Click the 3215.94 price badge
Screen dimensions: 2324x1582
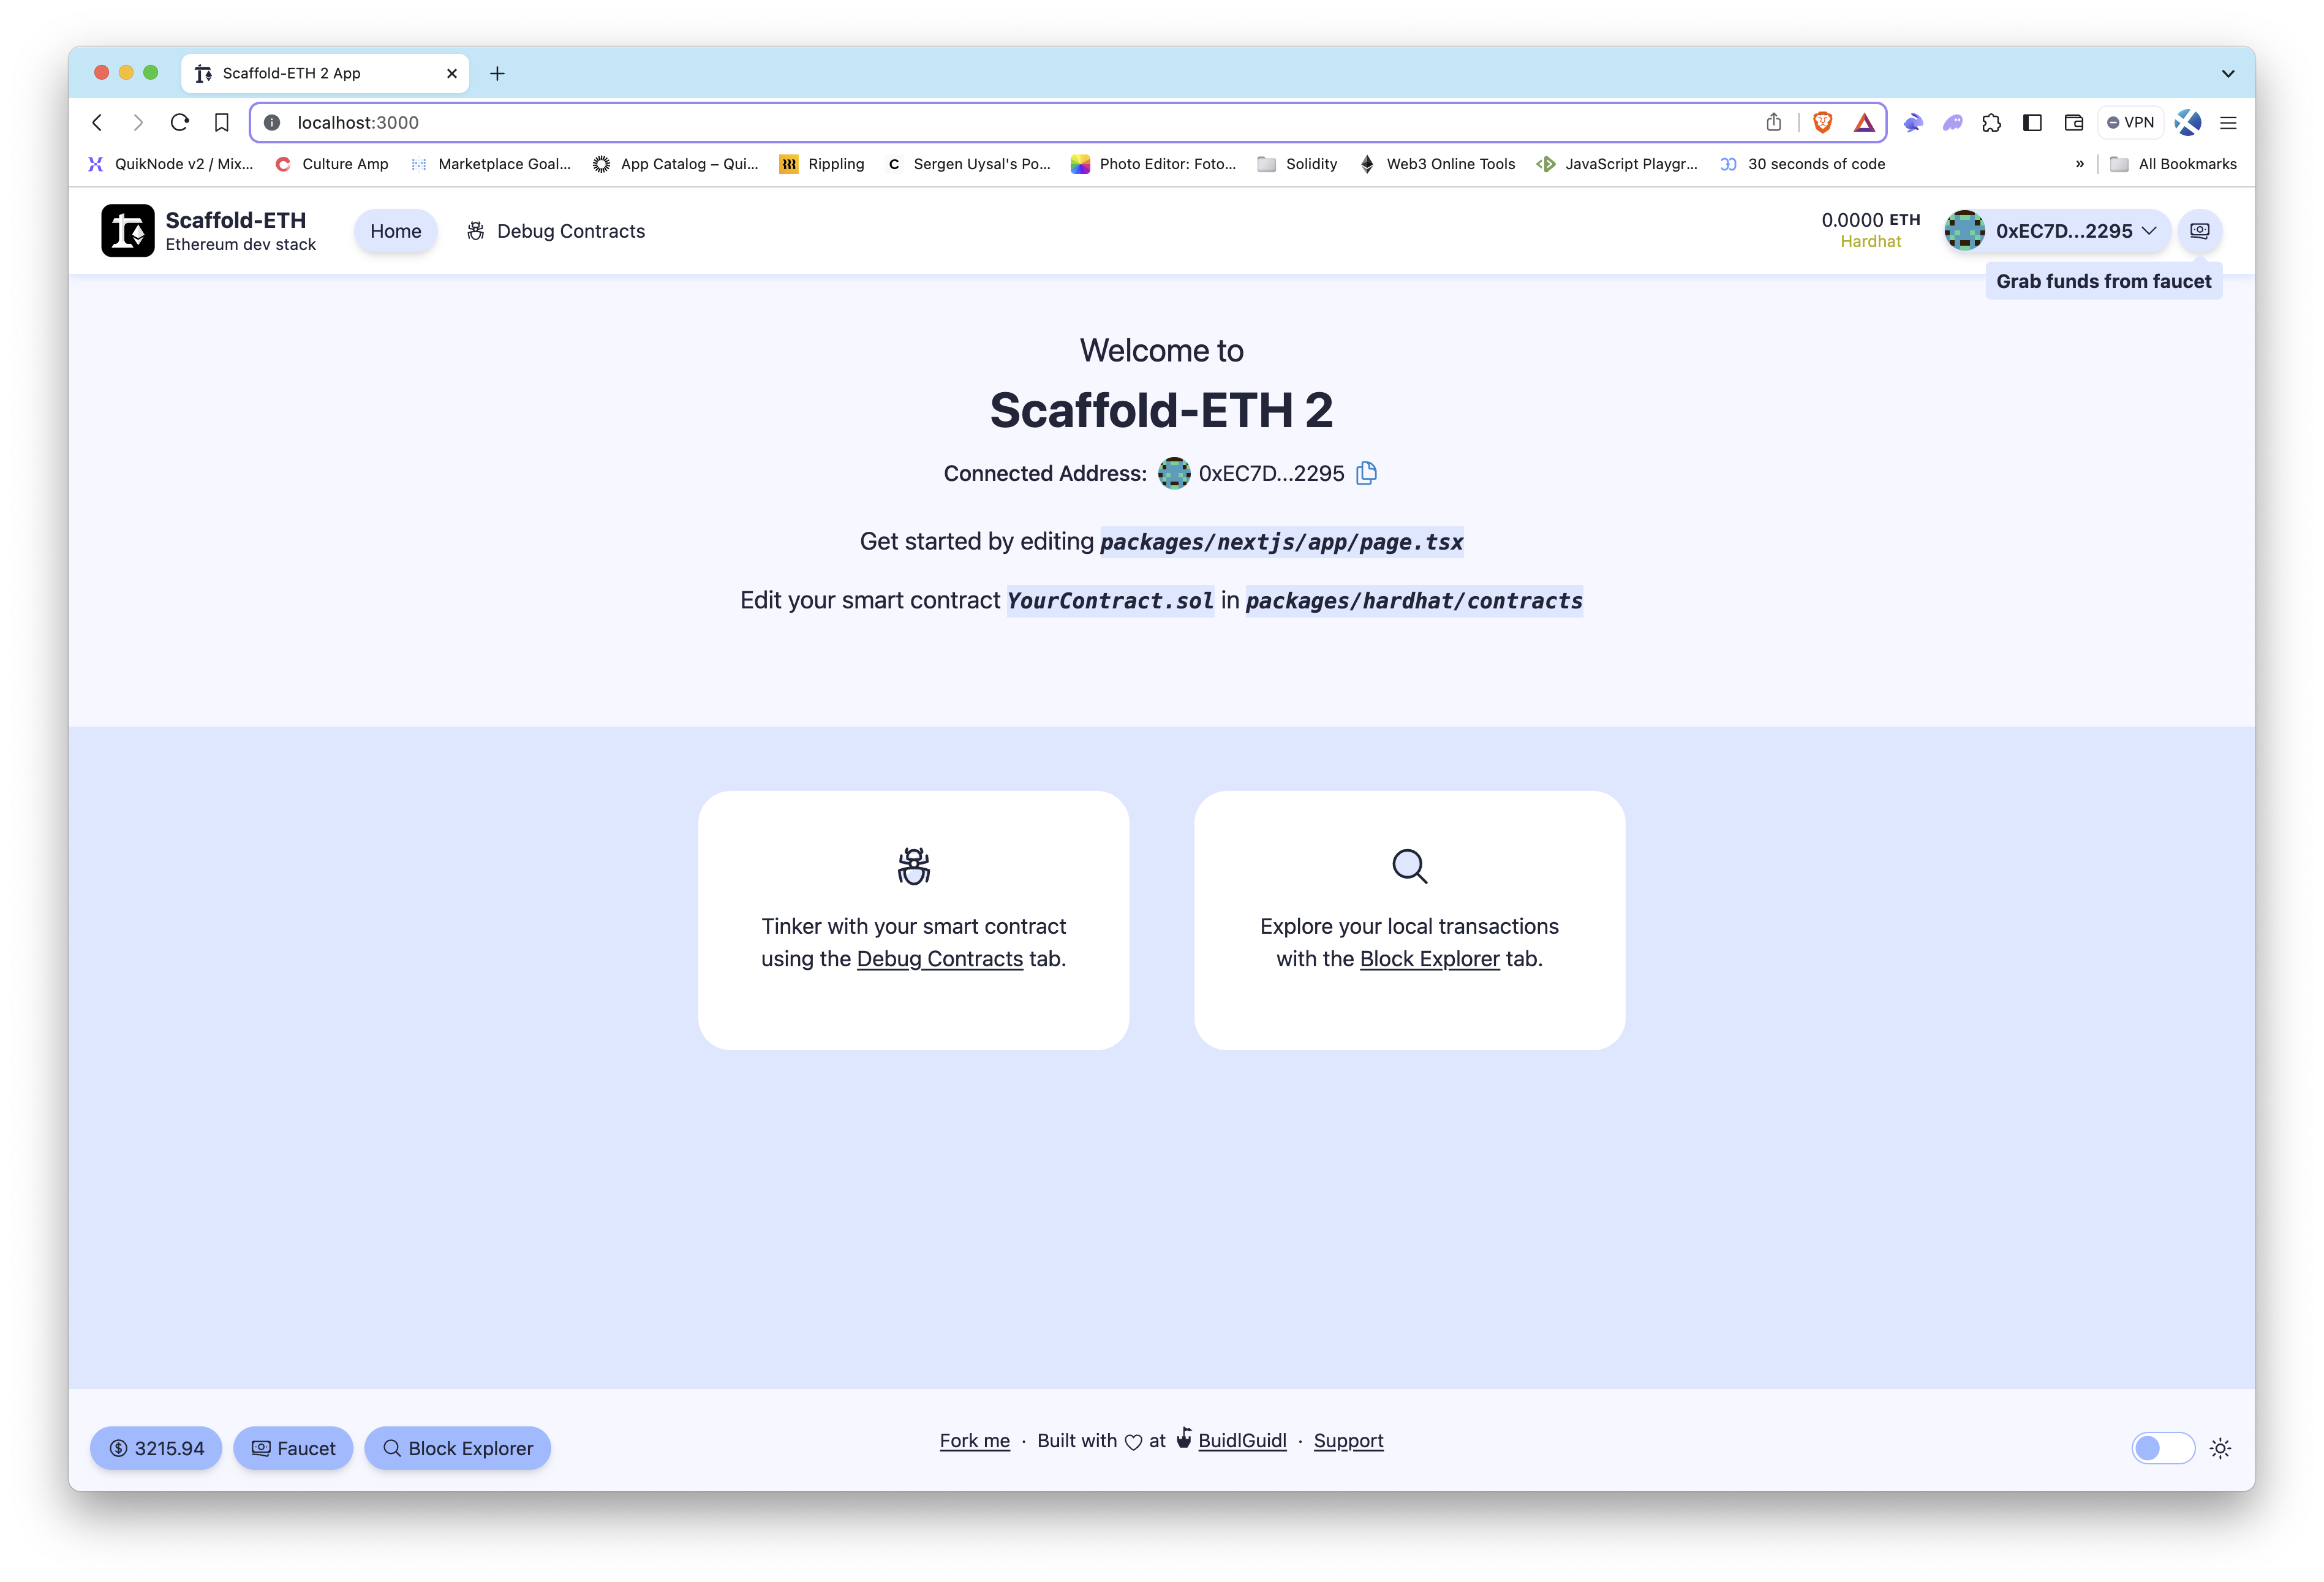pyautogui.click(x=156, y=1448)
